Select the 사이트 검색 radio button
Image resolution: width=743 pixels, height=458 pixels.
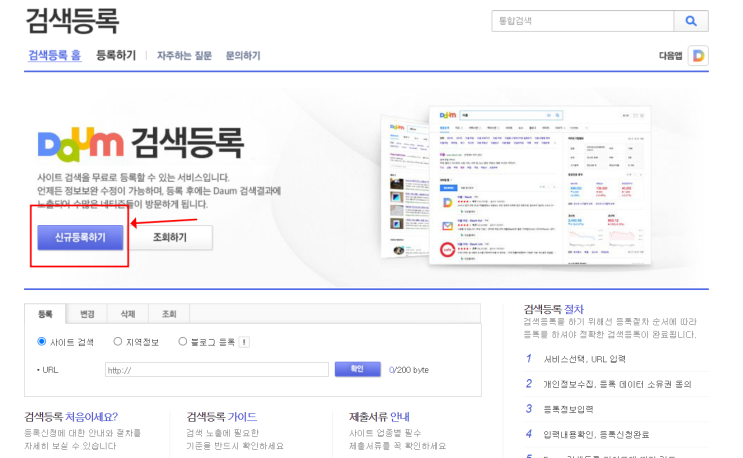(x=42, y=341)
